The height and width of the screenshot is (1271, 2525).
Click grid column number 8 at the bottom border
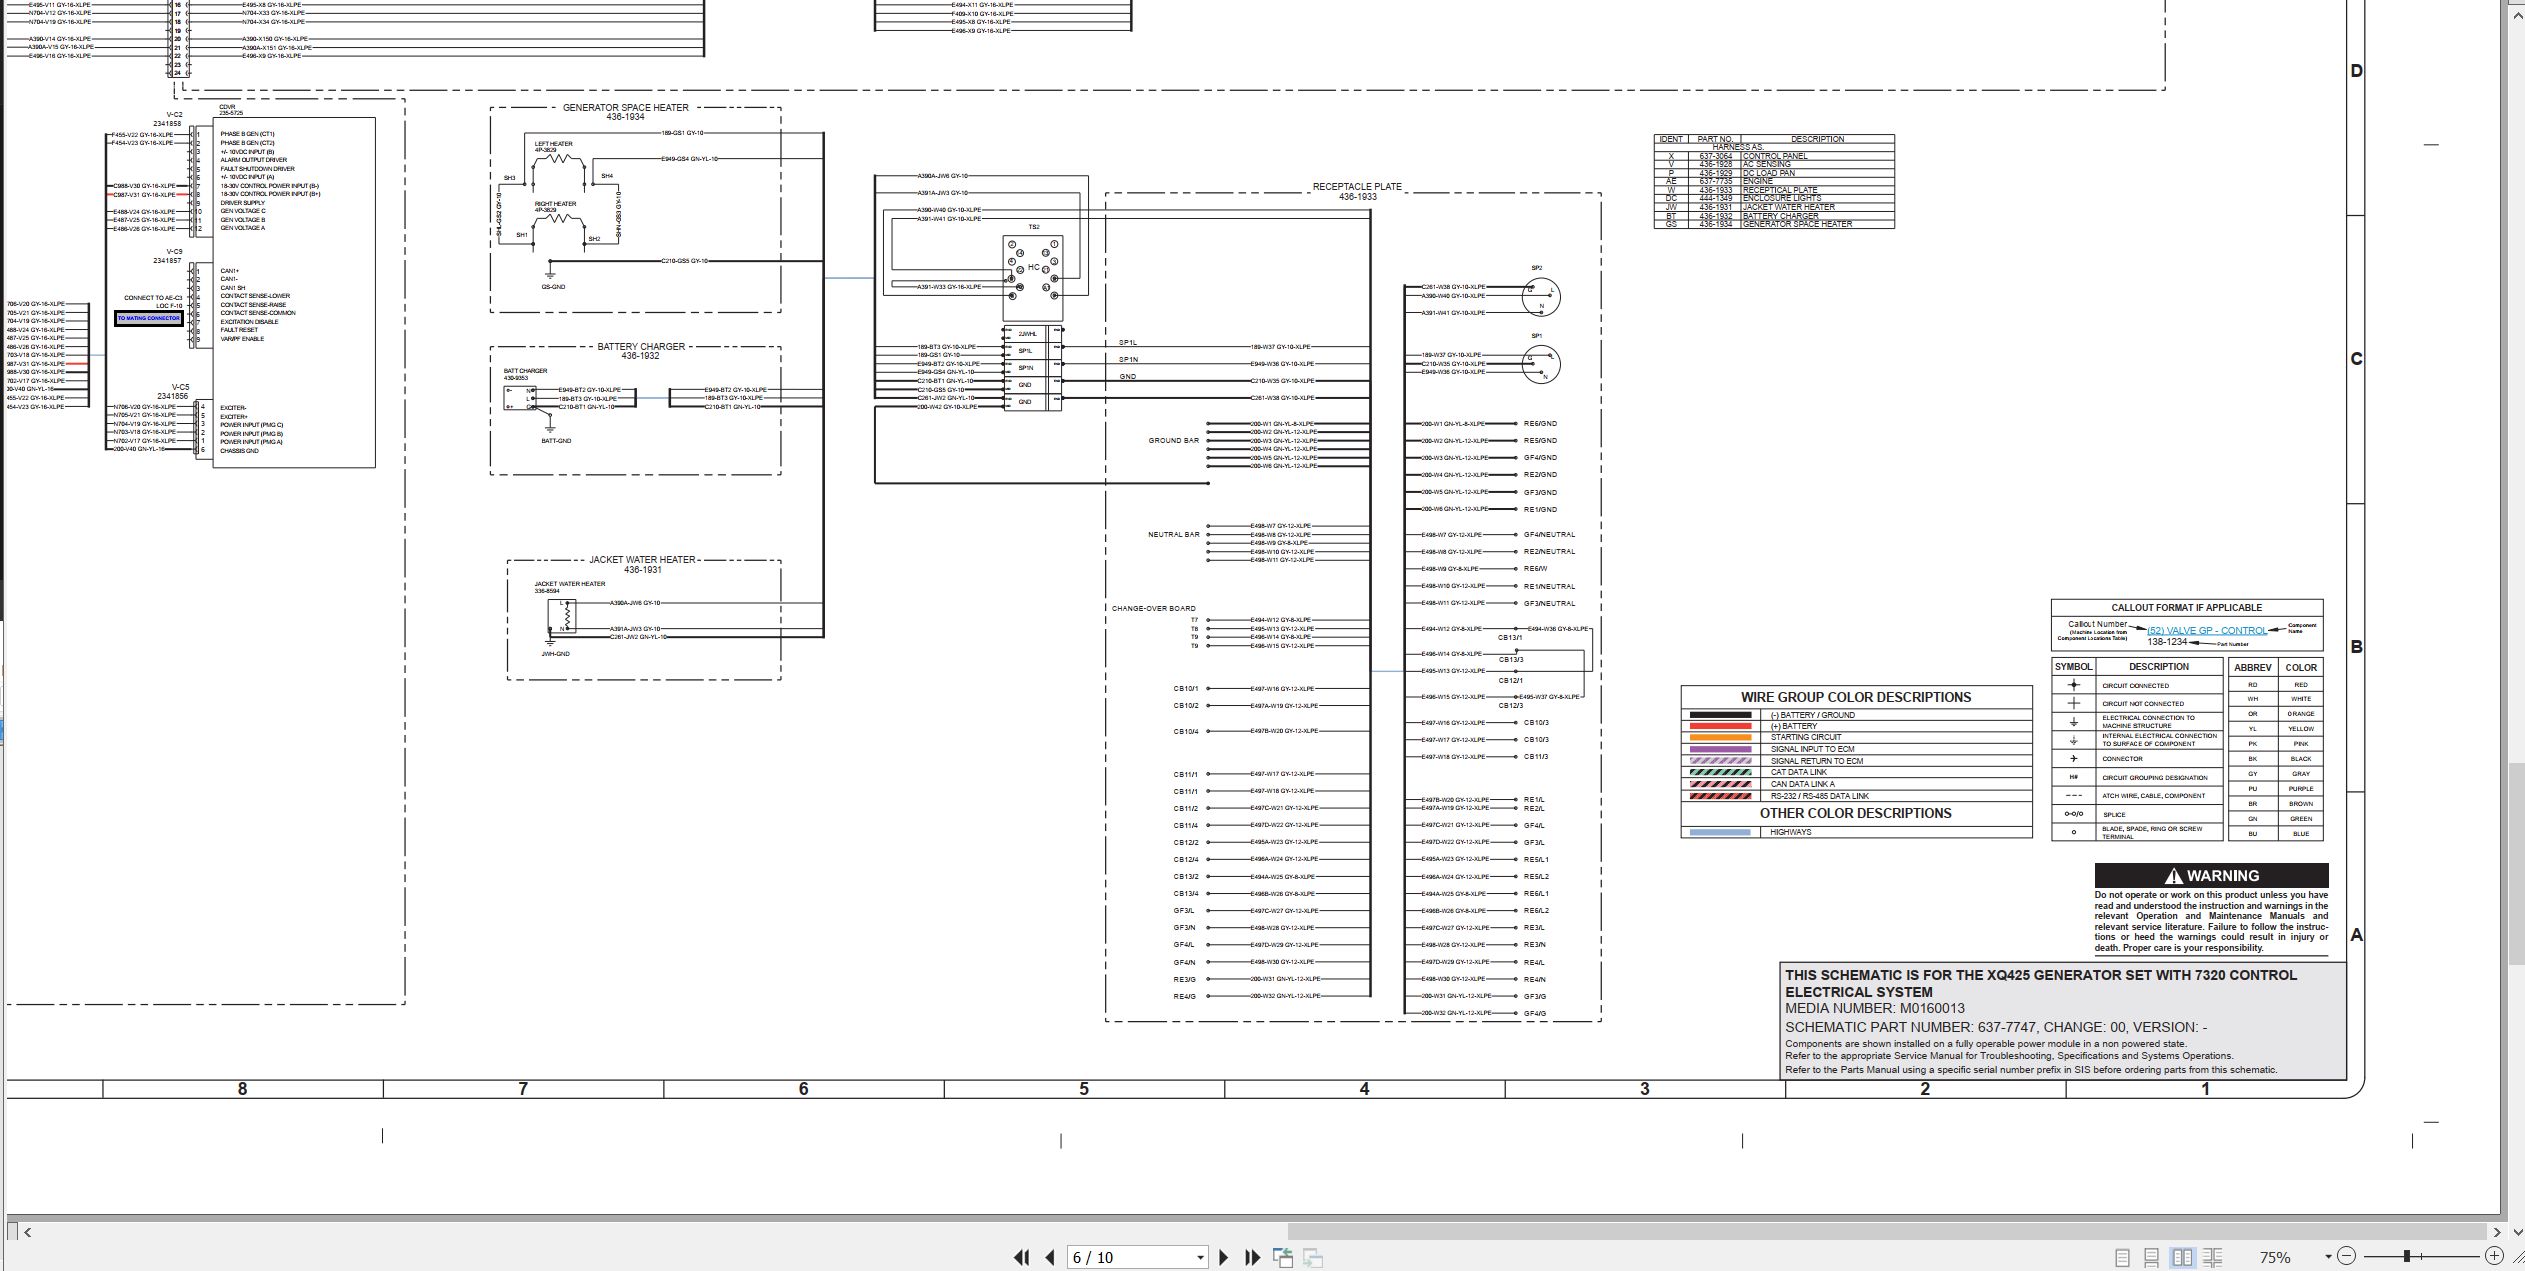[242, 1089]
